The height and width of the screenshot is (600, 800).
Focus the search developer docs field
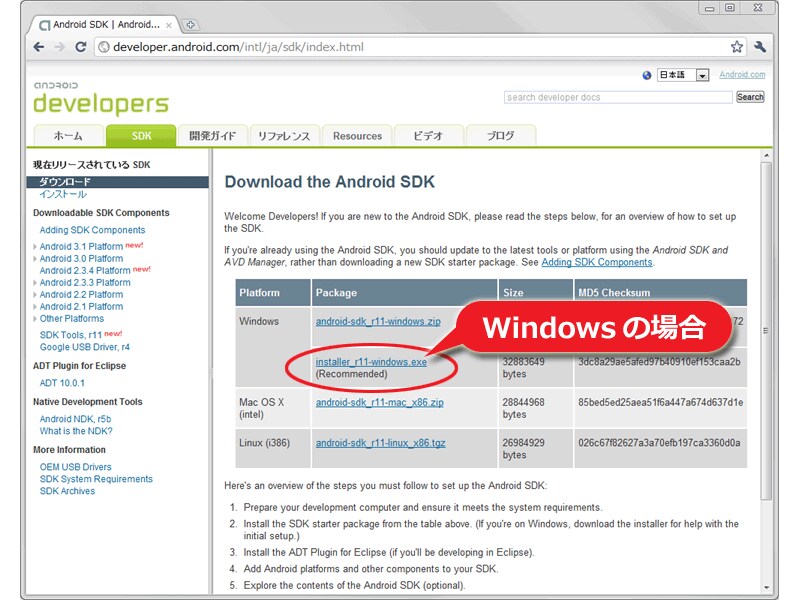618,97
